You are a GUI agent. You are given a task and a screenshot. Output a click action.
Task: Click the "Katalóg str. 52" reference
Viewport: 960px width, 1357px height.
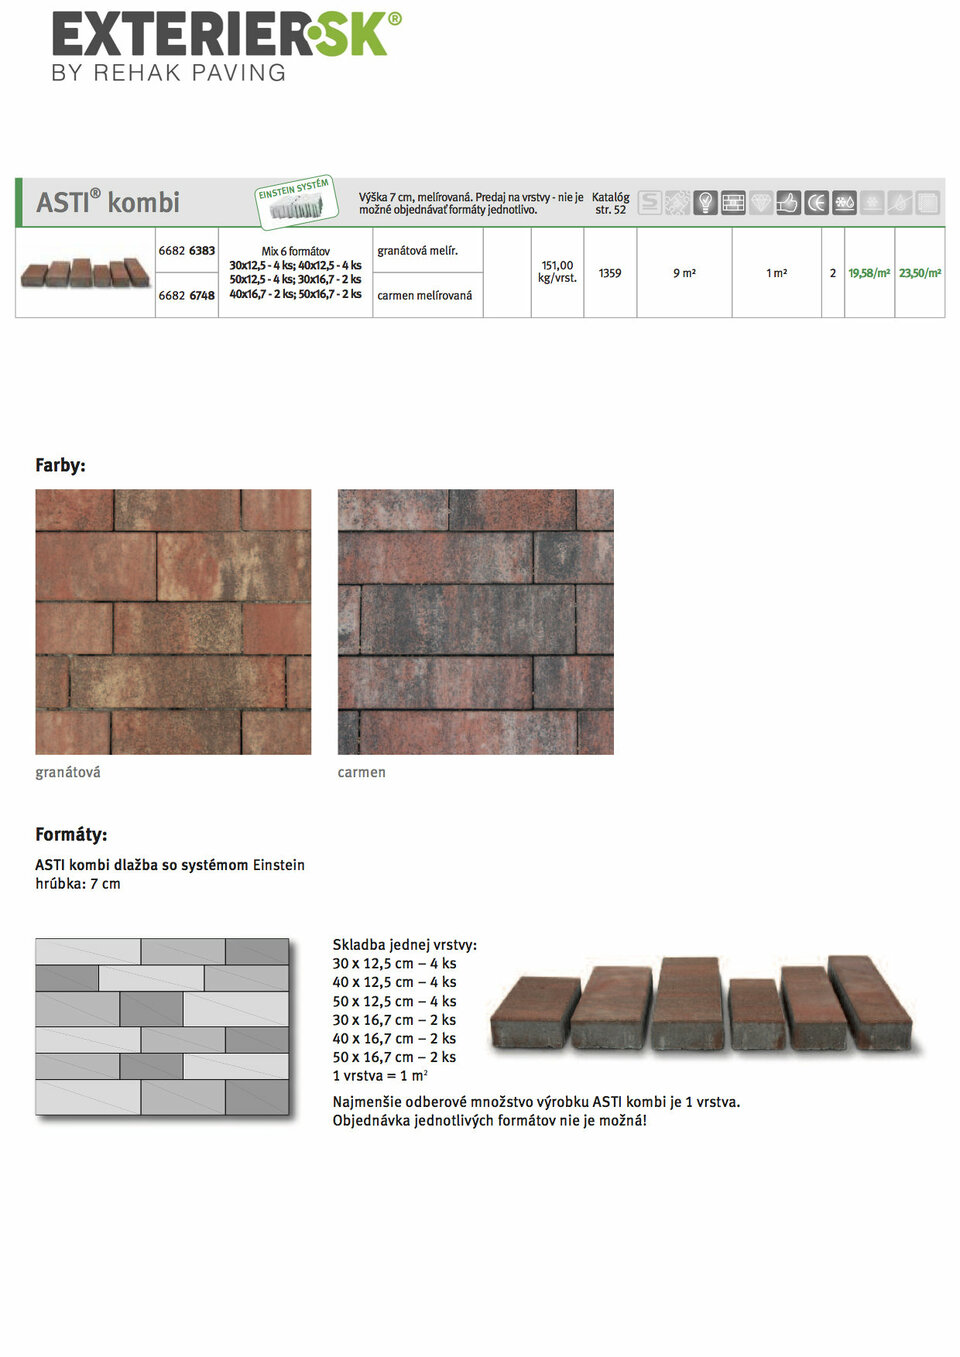coord(611,203)
